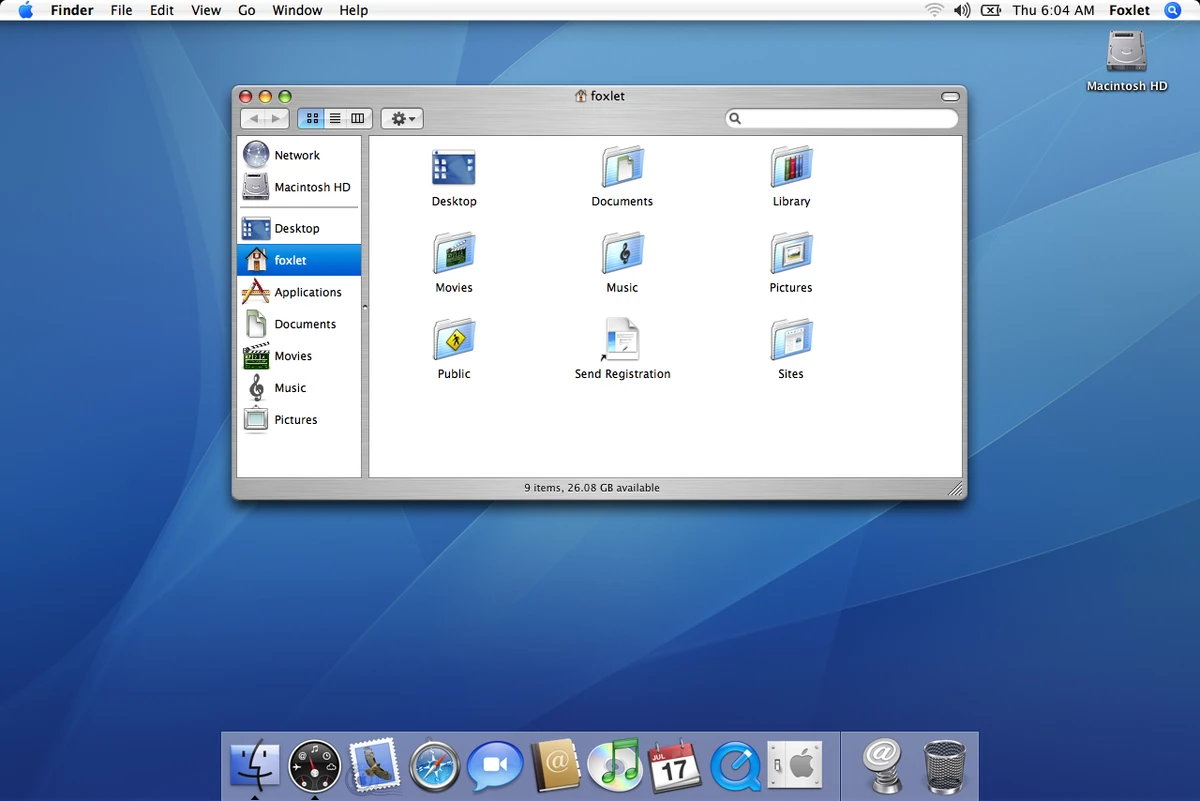The width and height of the screenshot is (1200, 801).
Task: Navigate back using the toolbar arrow
Action: 253,118
